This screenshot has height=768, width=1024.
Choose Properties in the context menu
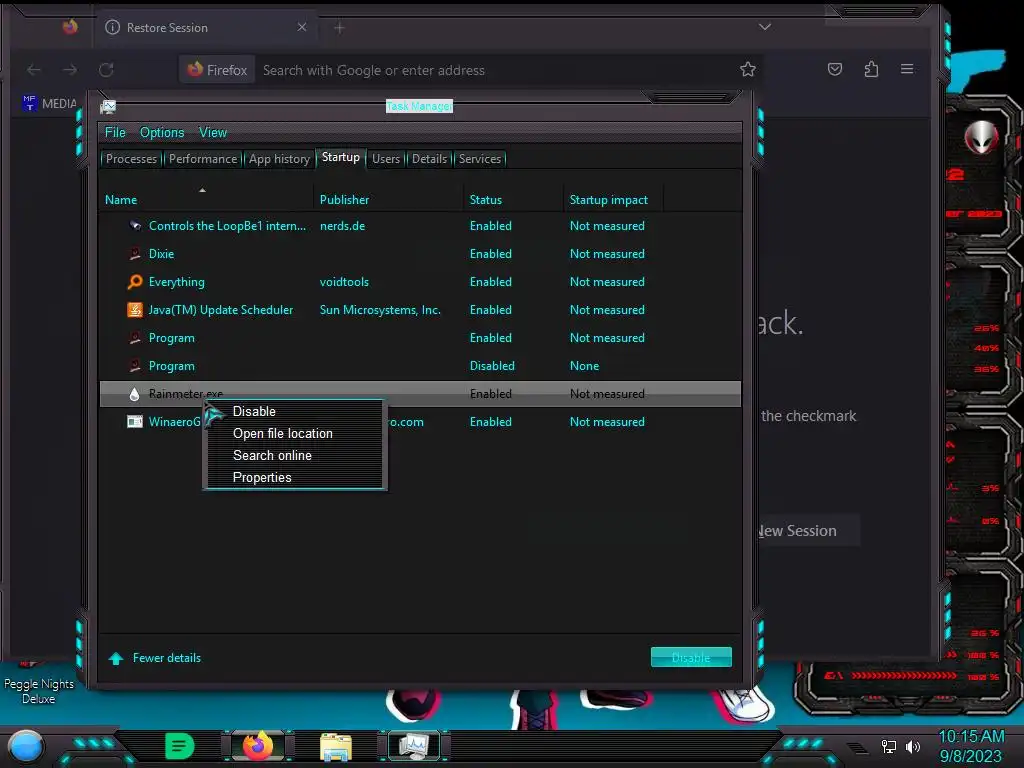[x=295, y=477]
